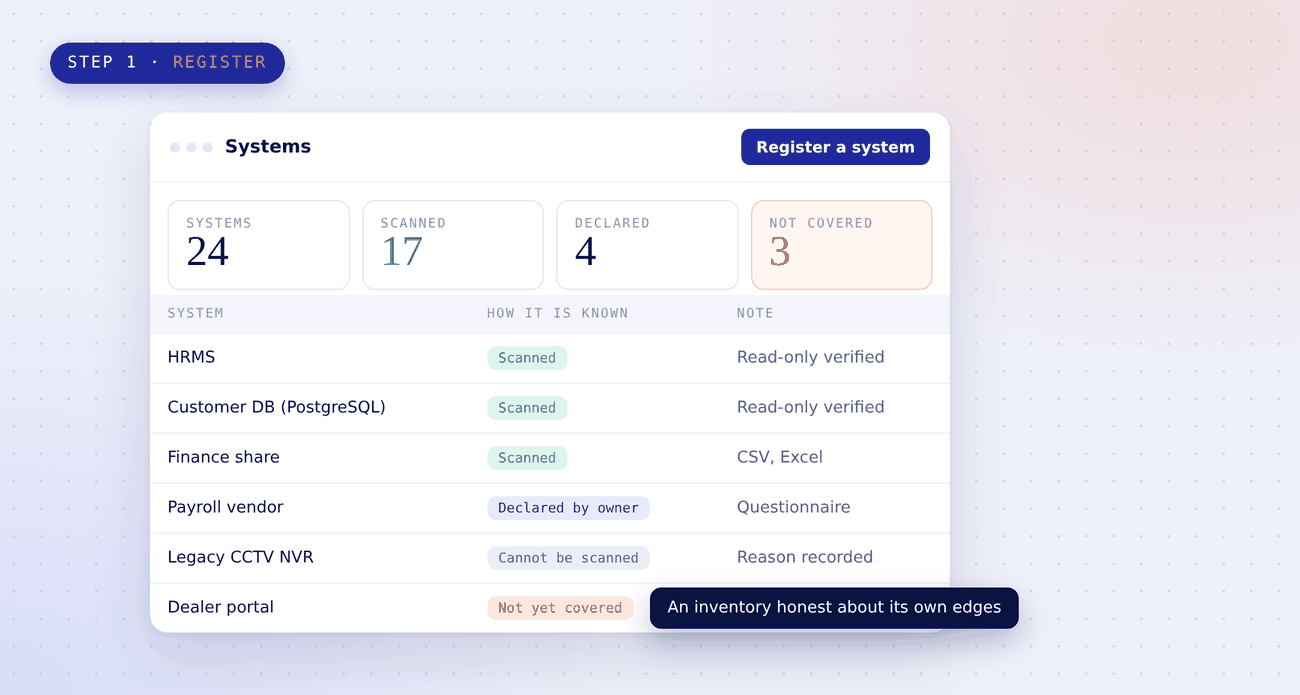Click the Questionnaire note for Payroll vendor

[x=794, y=507]
